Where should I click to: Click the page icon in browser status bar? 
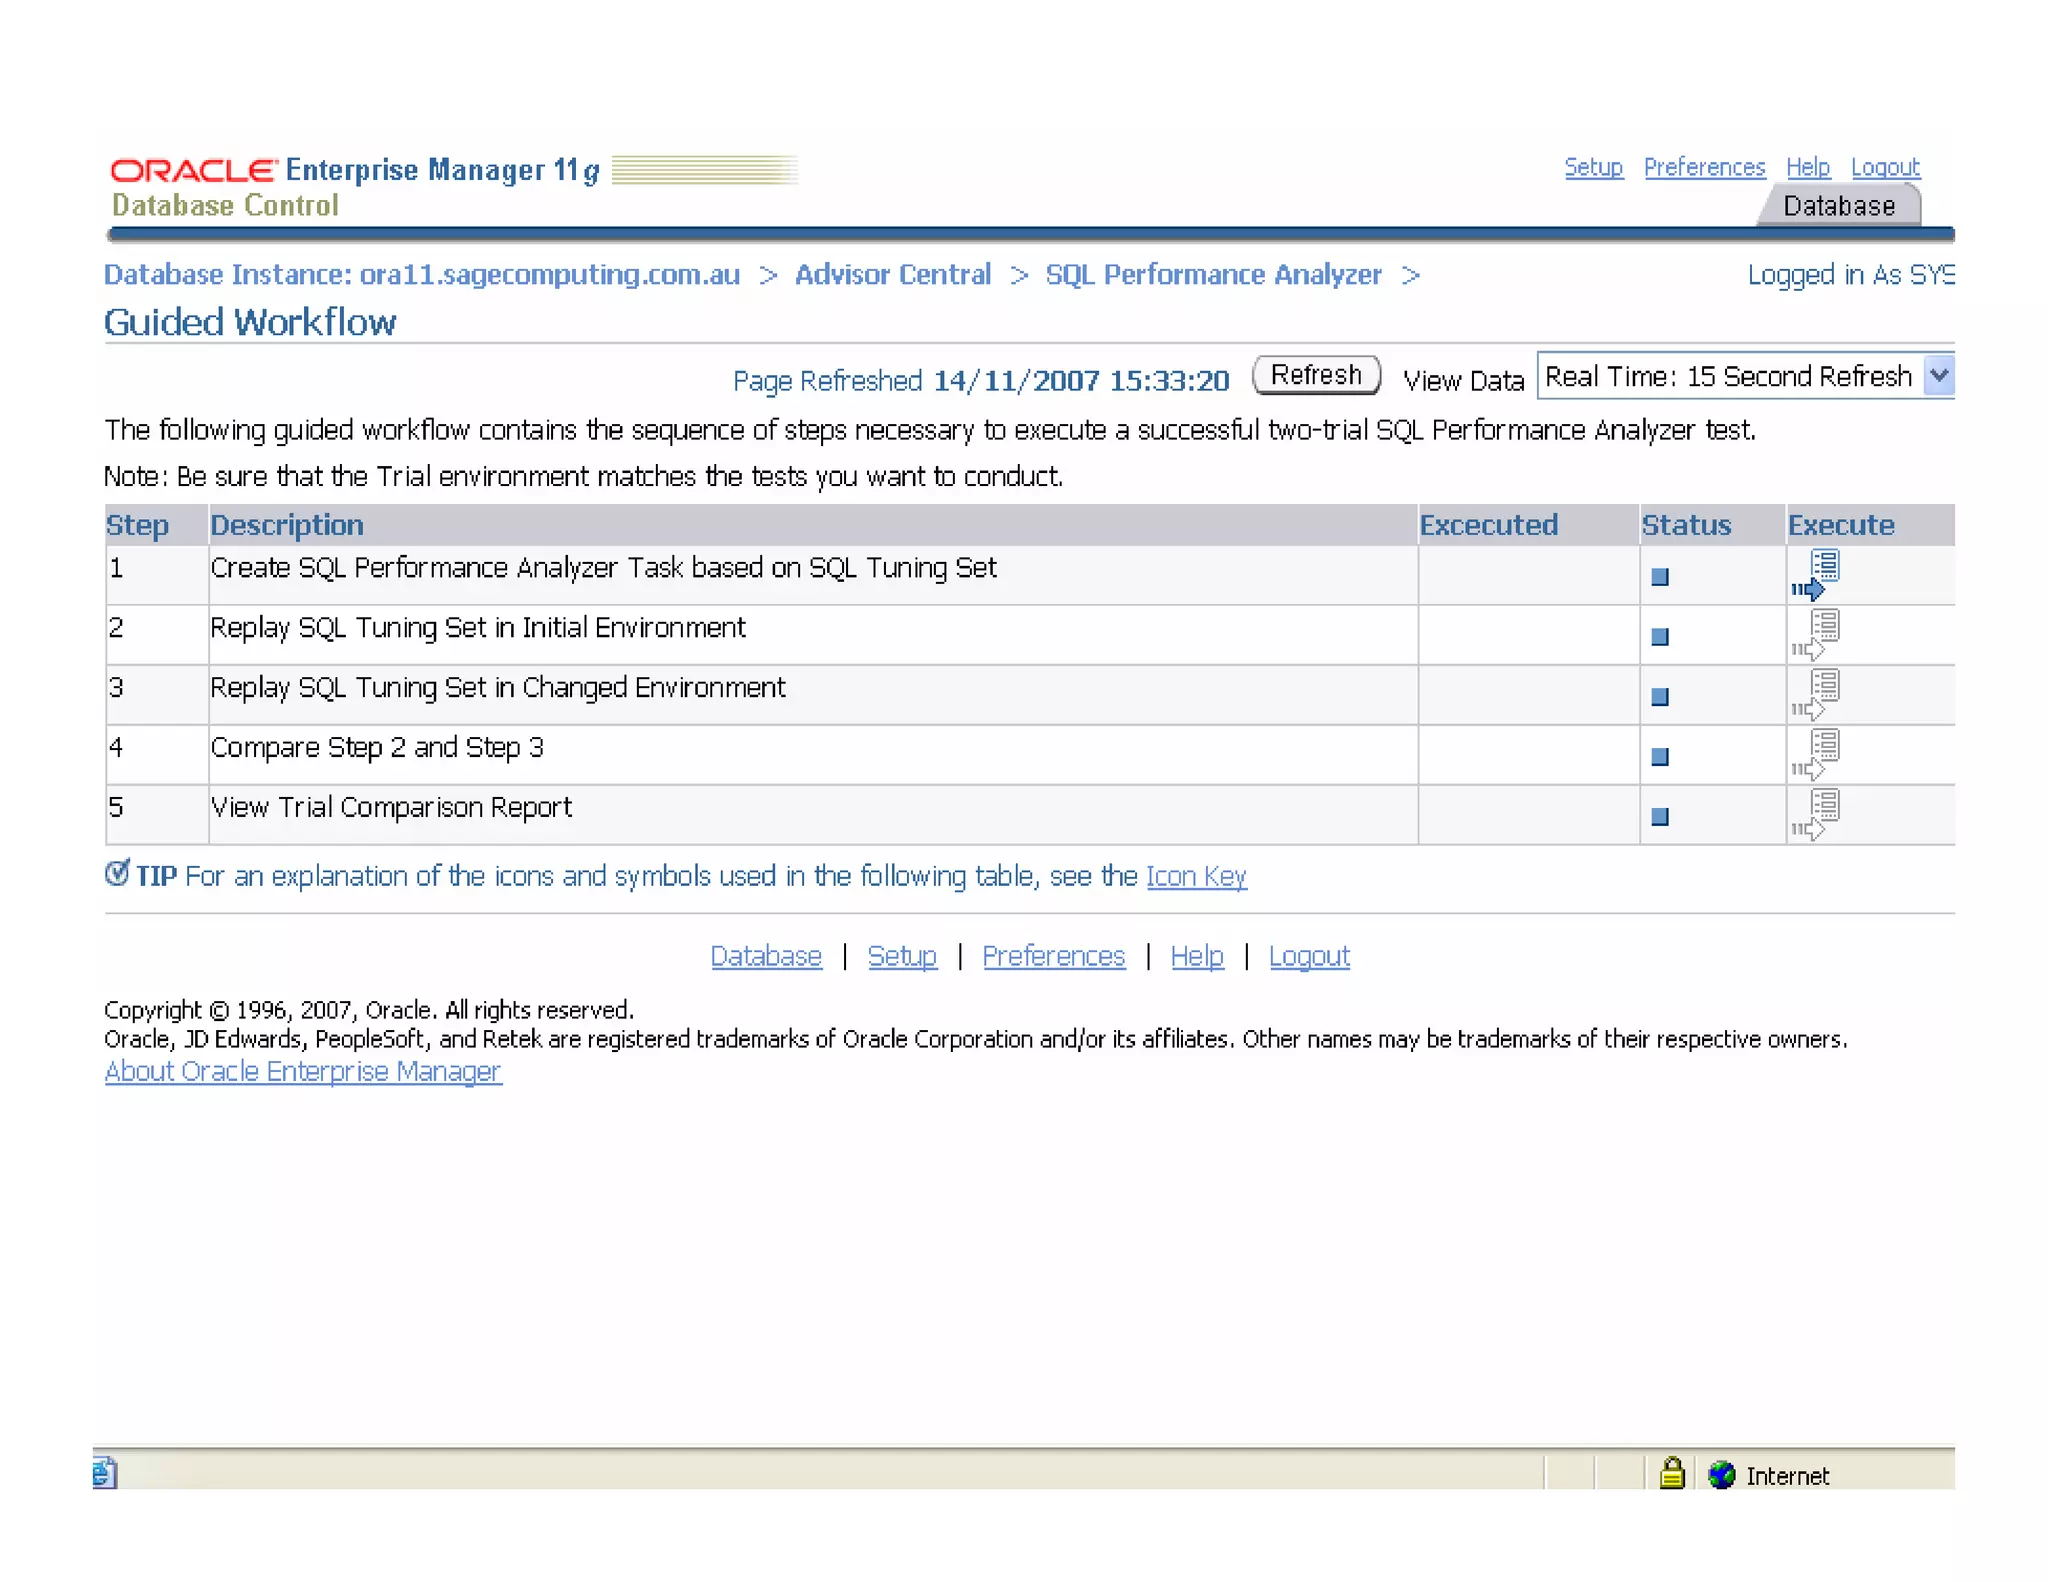[x=105, y=1473]
